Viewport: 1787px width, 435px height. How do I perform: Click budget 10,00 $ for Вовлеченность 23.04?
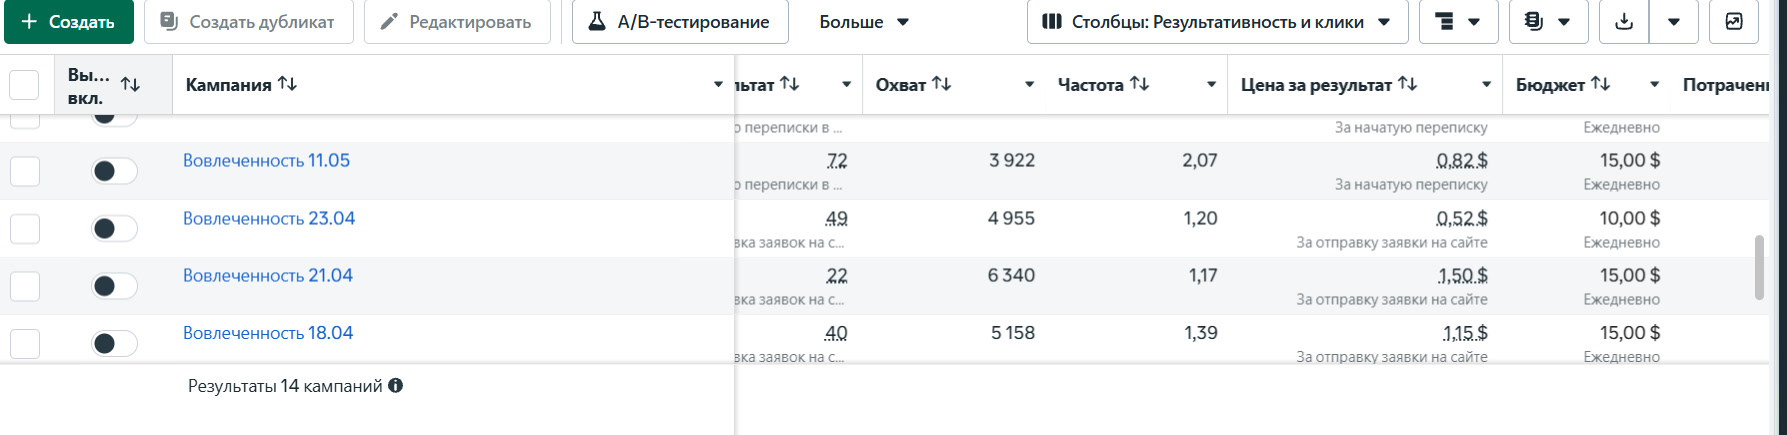click(1630, 218)
